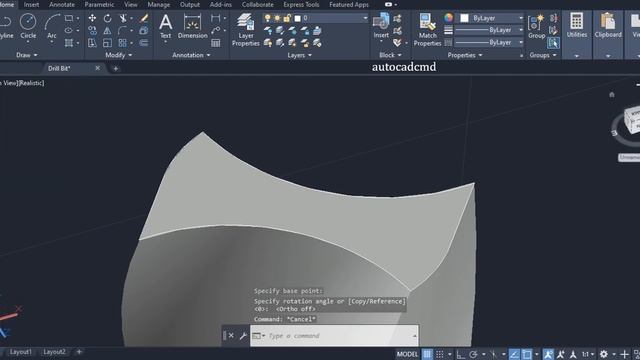Toggle layer on/off lightbulb icon
Image resolution: width=640 pixels, height=360 pixels.
point(267,18)
